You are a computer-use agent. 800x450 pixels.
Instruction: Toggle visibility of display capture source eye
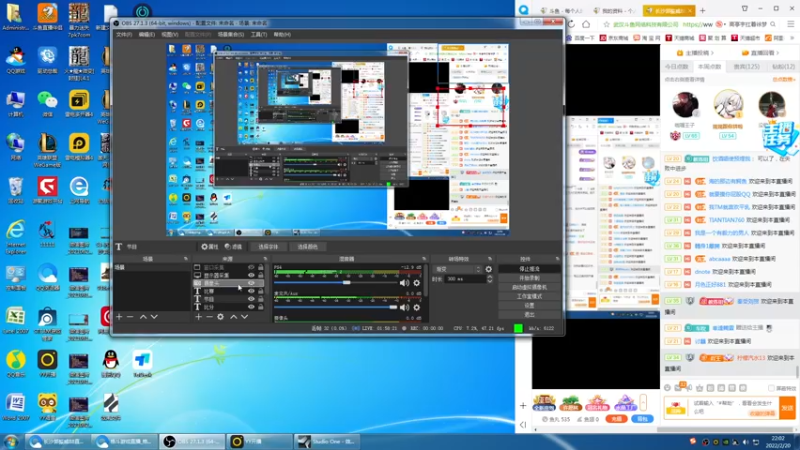pos(251,275)
